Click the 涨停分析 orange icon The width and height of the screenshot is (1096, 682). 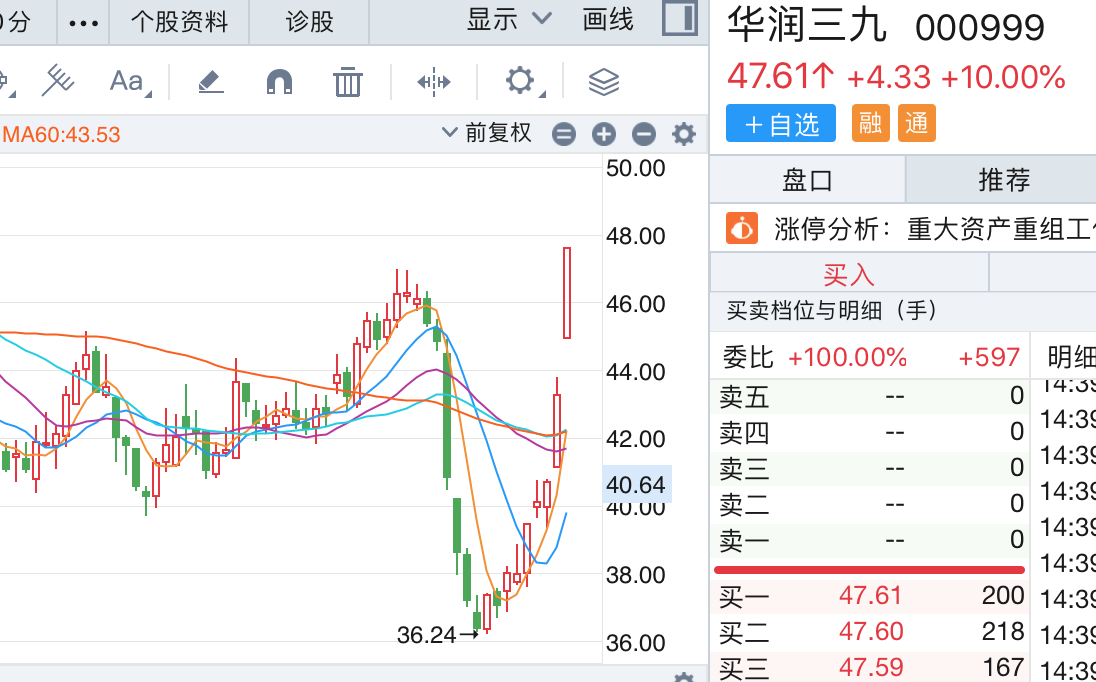[742, 228]
